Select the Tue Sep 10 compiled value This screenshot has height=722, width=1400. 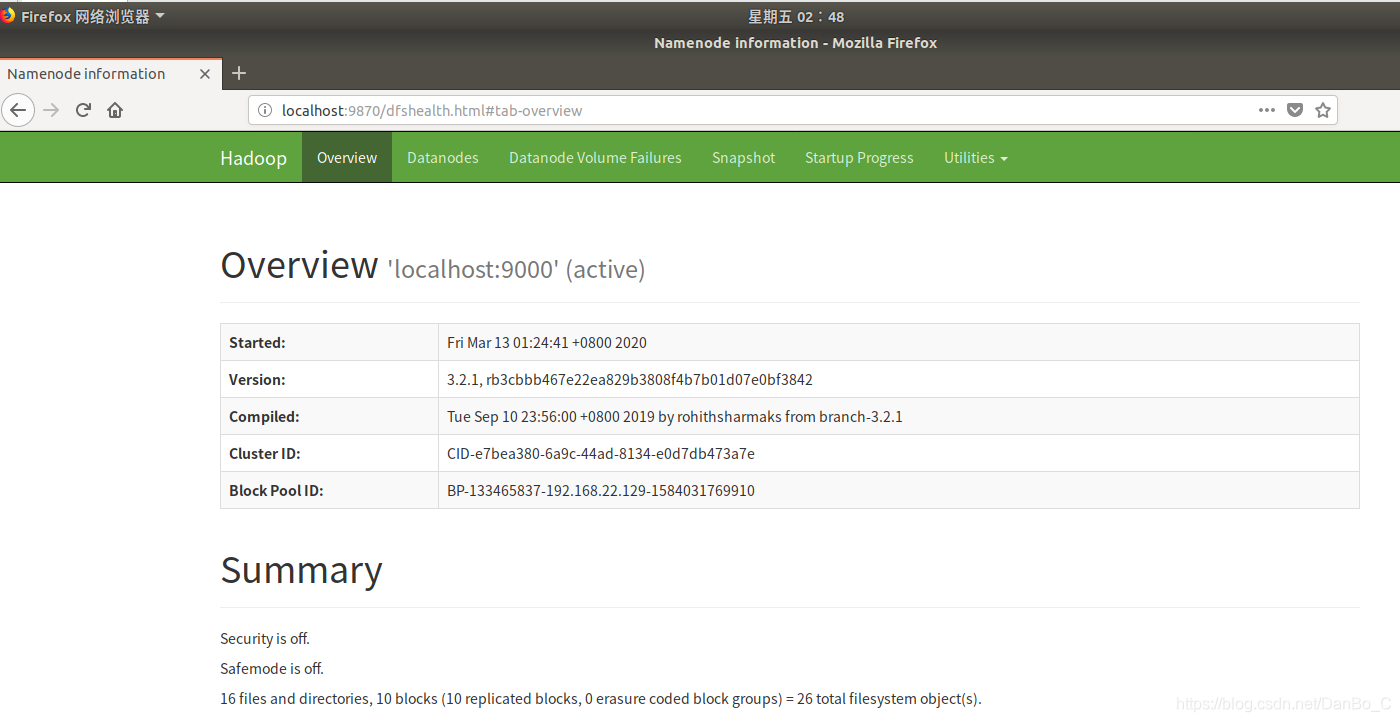tap(675, 417)
